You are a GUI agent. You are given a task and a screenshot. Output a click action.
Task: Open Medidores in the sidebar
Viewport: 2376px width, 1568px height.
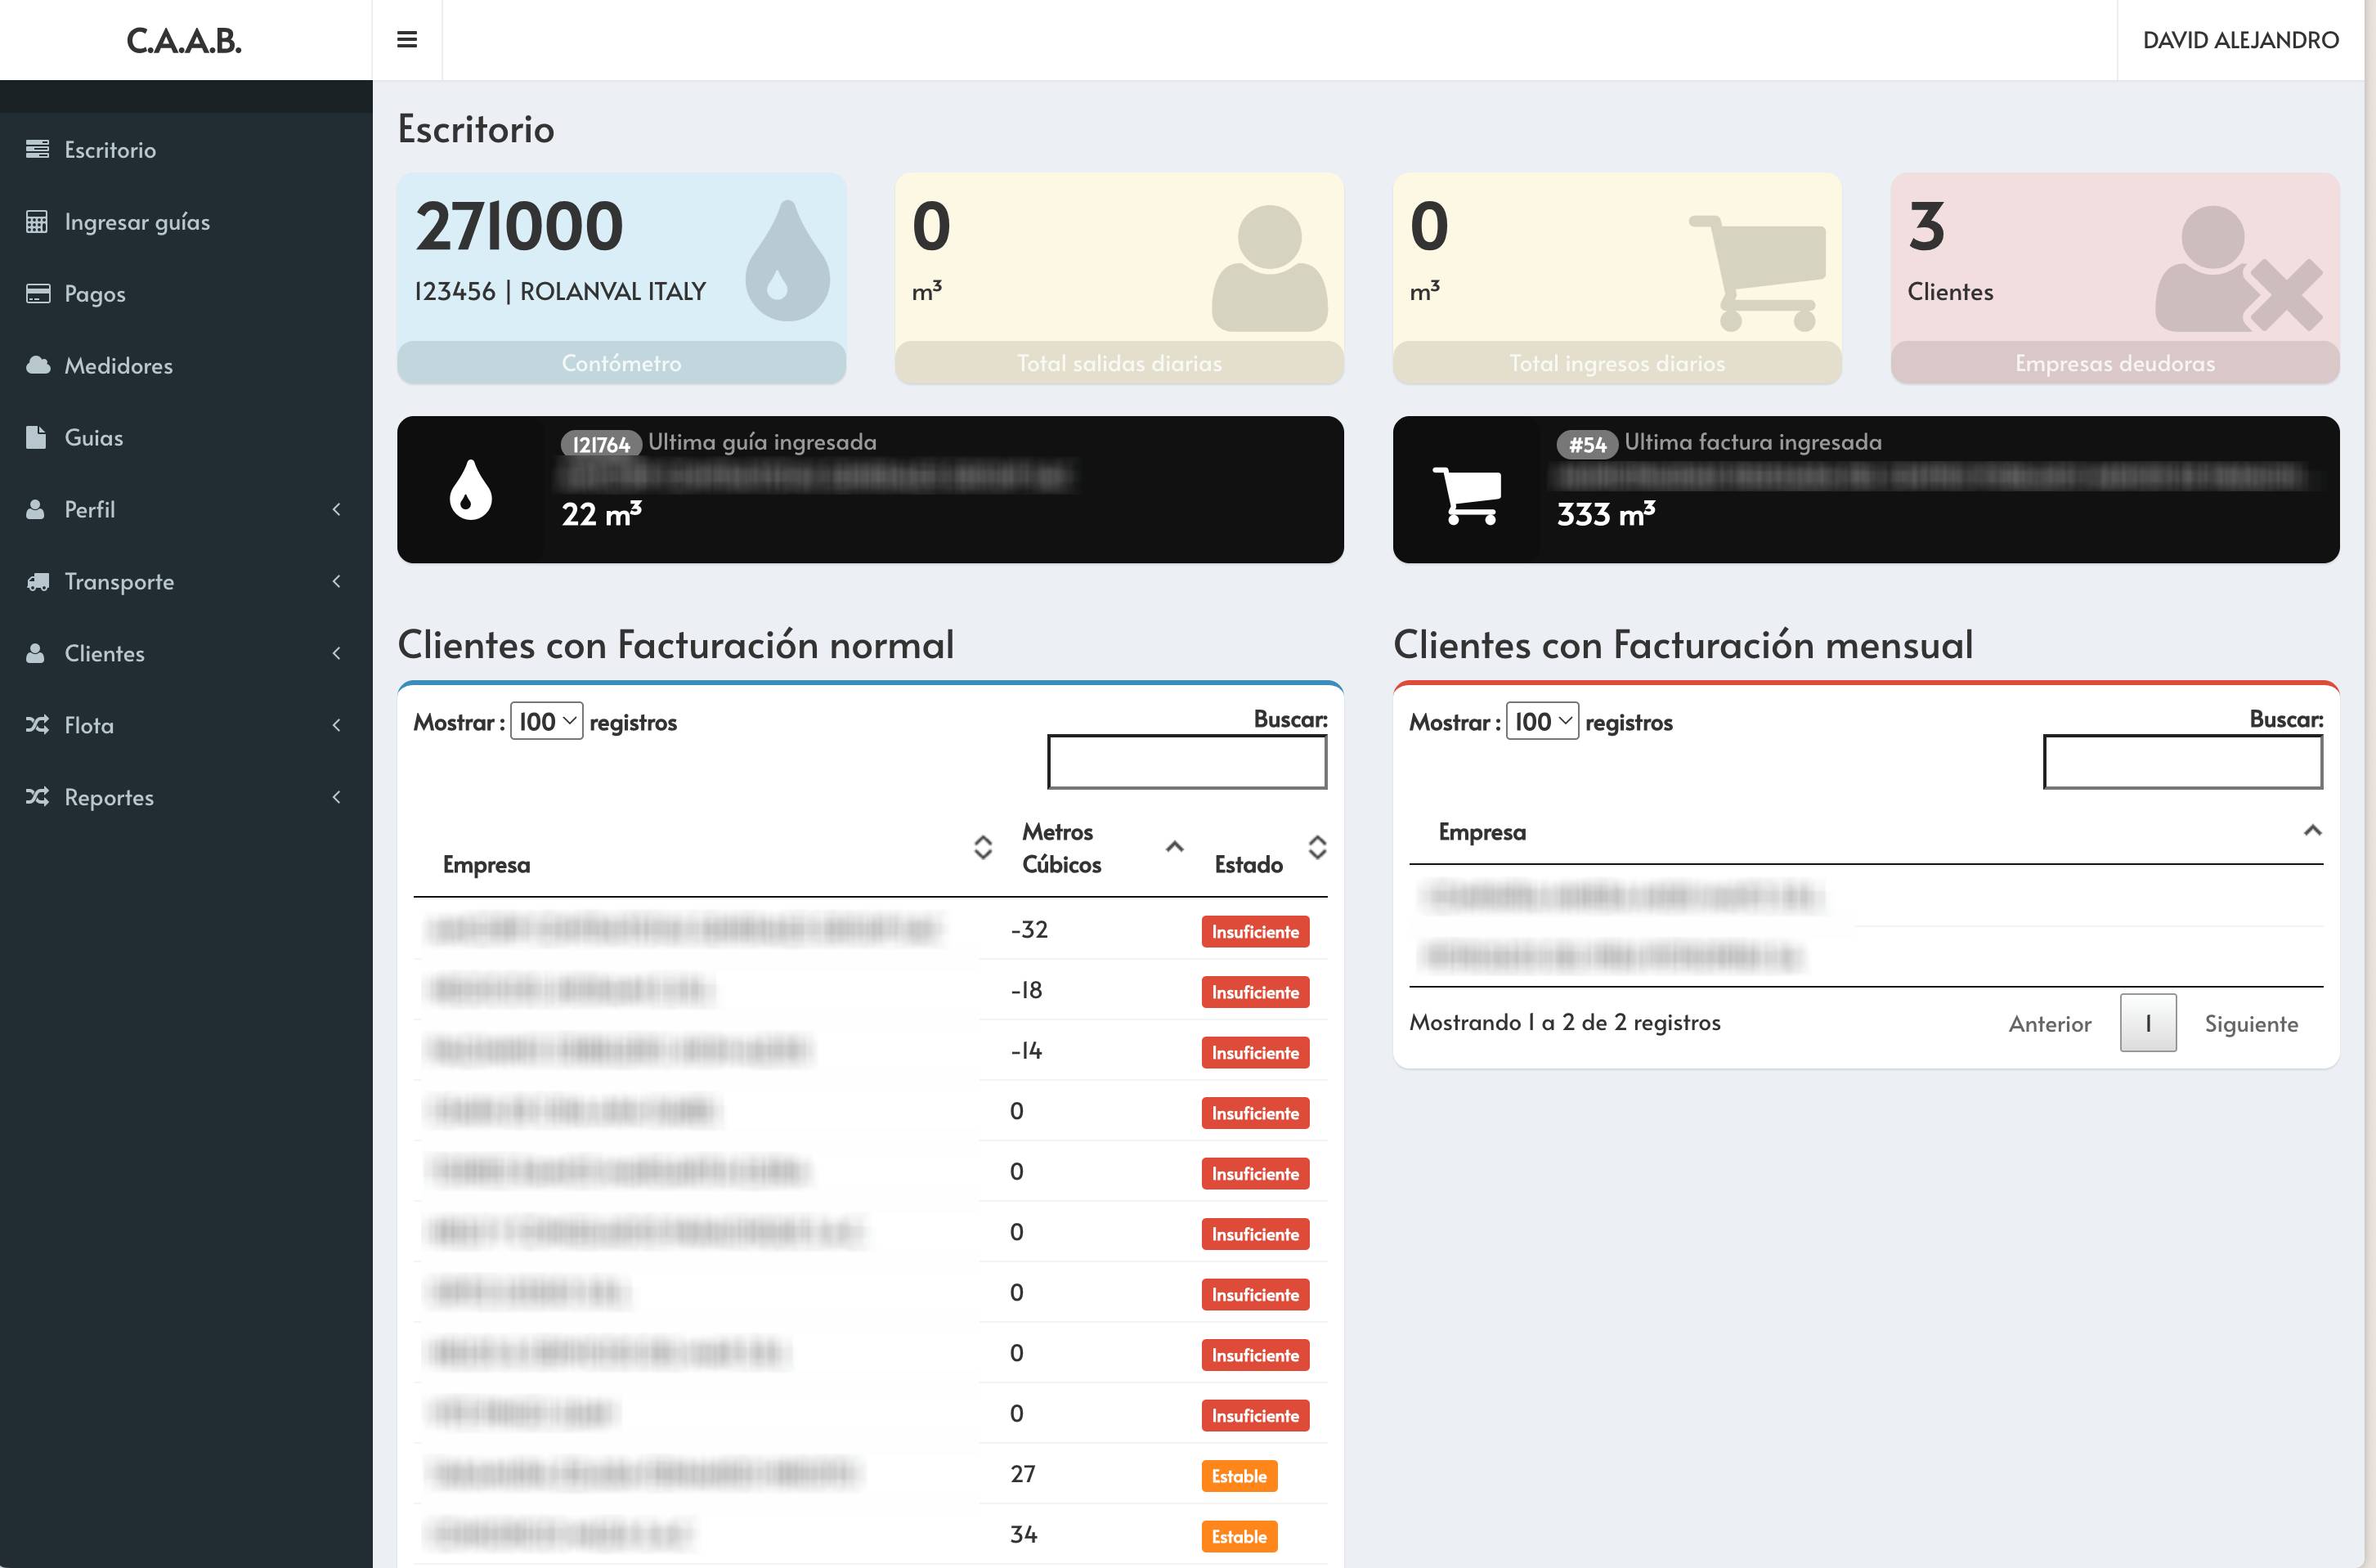[186, 365]
